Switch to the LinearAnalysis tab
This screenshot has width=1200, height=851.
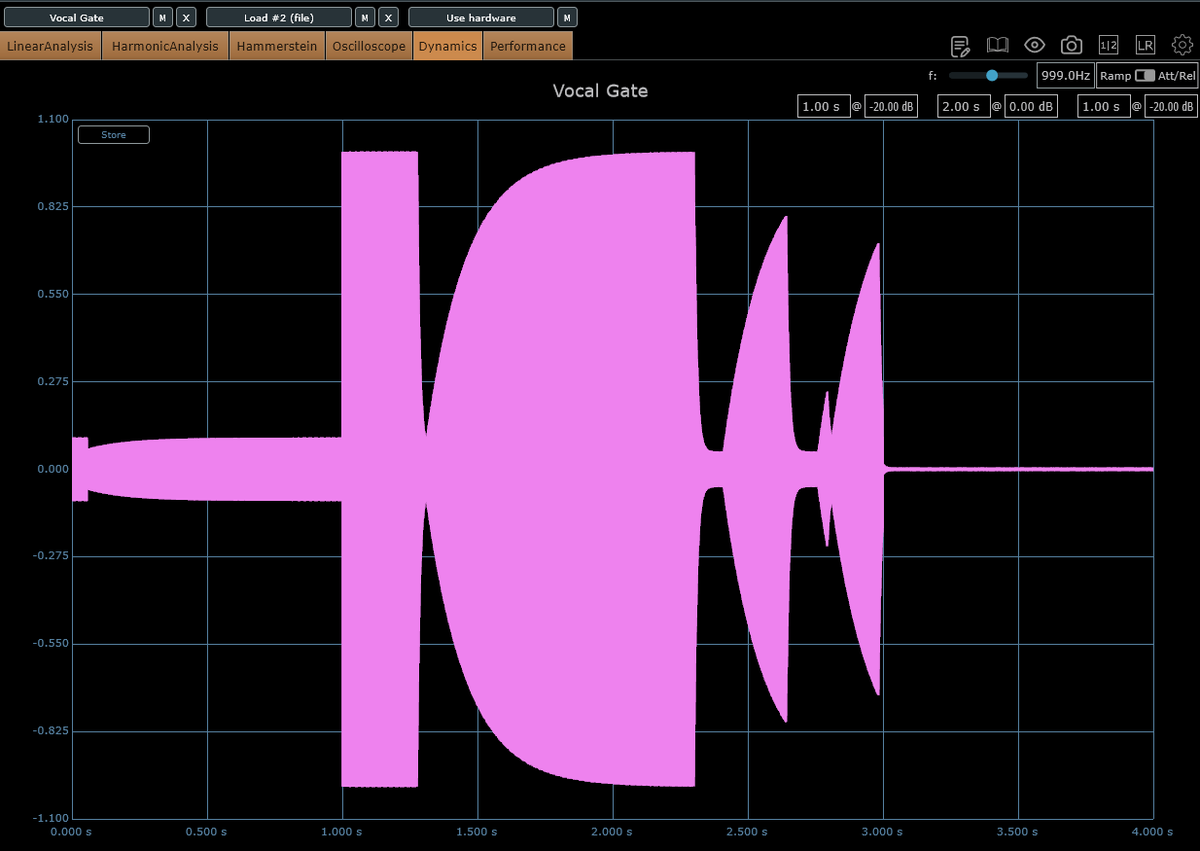point(51,46)
